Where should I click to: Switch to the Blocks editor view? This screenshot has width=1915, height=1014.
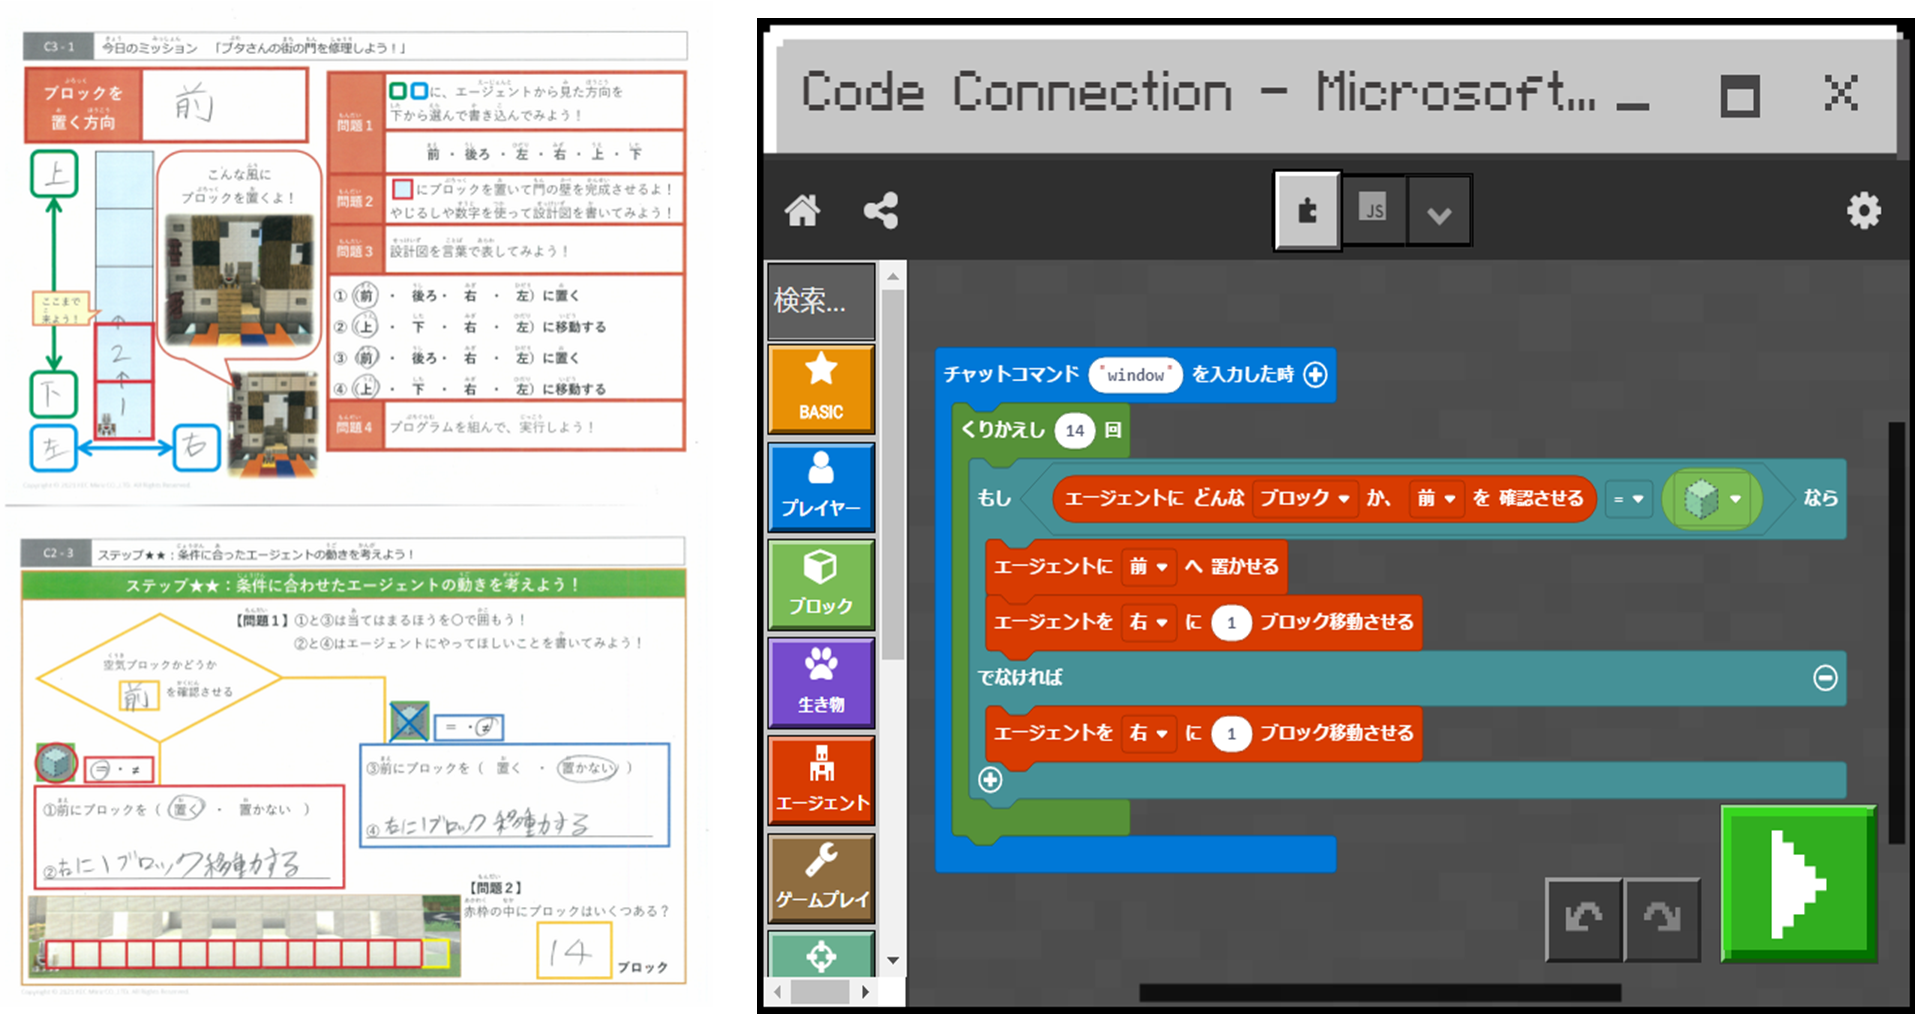[1307, 210]
